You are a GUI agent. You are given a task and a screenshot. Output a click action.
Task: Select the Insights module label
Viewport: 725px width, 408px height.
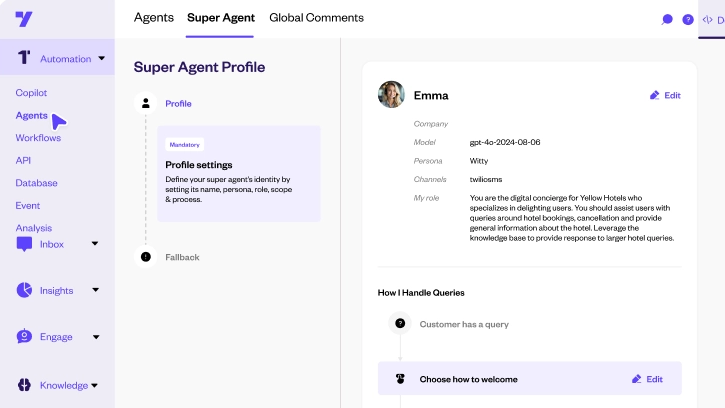pyautogui.click(x=56, y=291)
